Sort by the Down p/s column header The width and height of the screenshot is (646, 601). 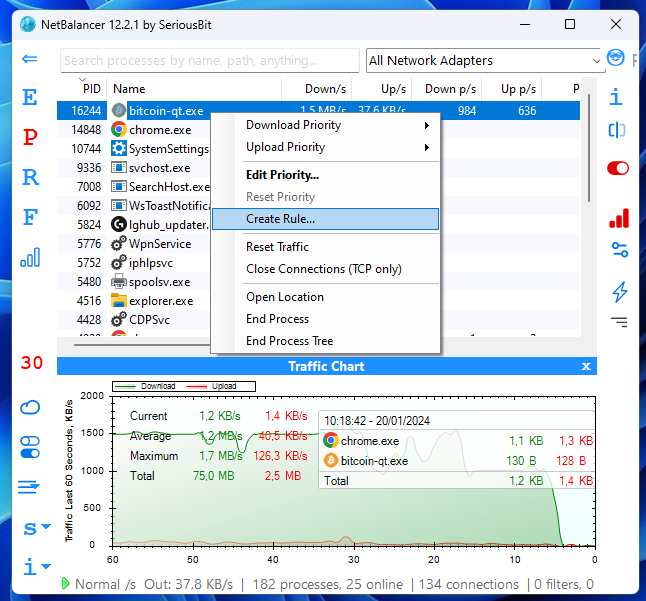click(x=447, y=89)
